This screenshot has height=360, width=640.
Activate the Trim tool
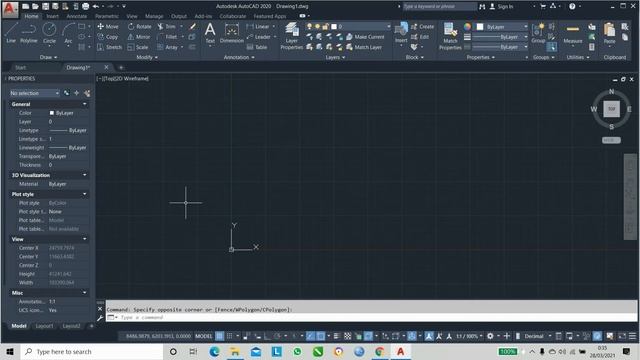167,27
